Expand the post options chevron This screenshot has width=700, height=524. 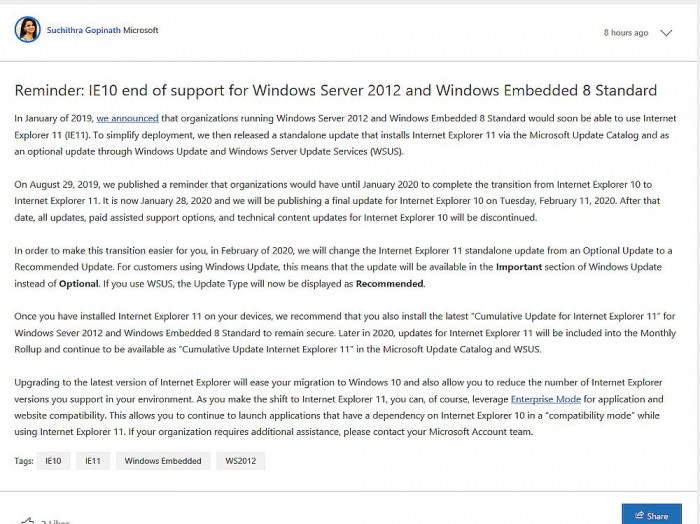coord(669,33)
